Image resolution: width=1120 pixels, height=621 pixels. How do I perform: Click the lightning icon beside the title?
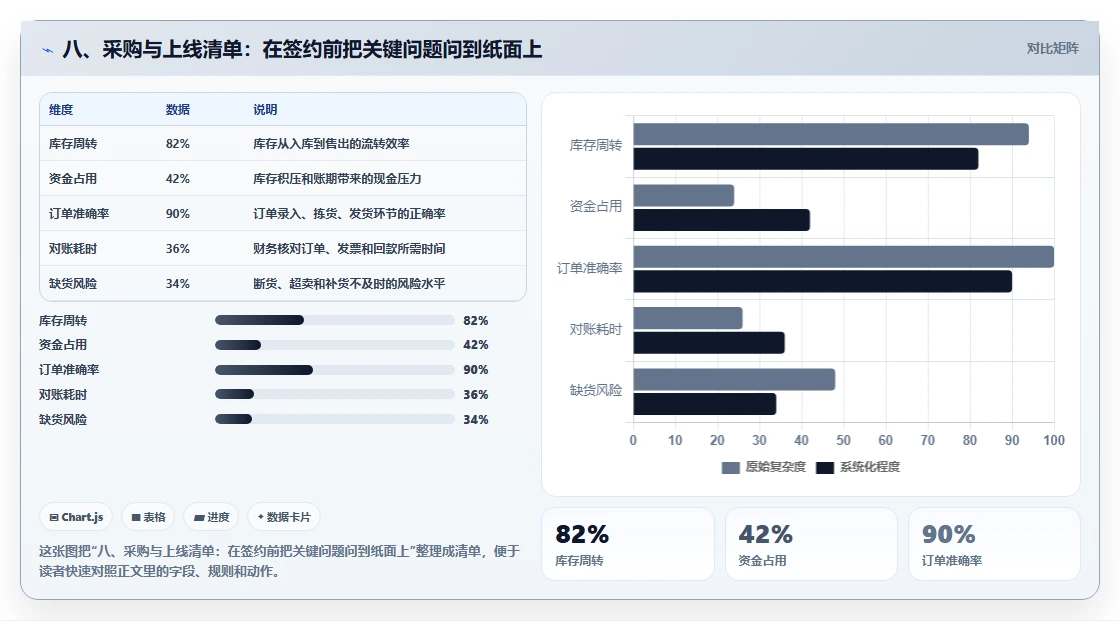(48, 50)
